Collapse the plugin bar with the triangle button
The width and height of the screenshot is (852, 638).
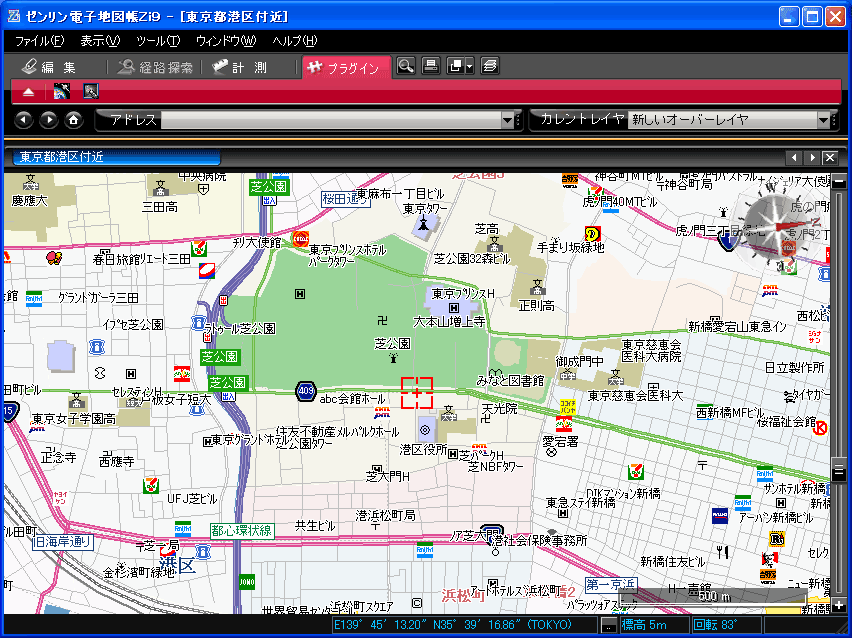(28, 92)
